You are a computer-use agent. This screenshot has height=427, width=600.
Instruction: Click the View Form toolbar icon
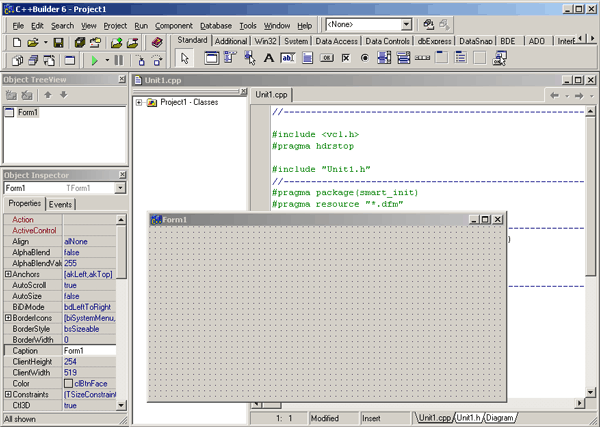coord(33,60)
